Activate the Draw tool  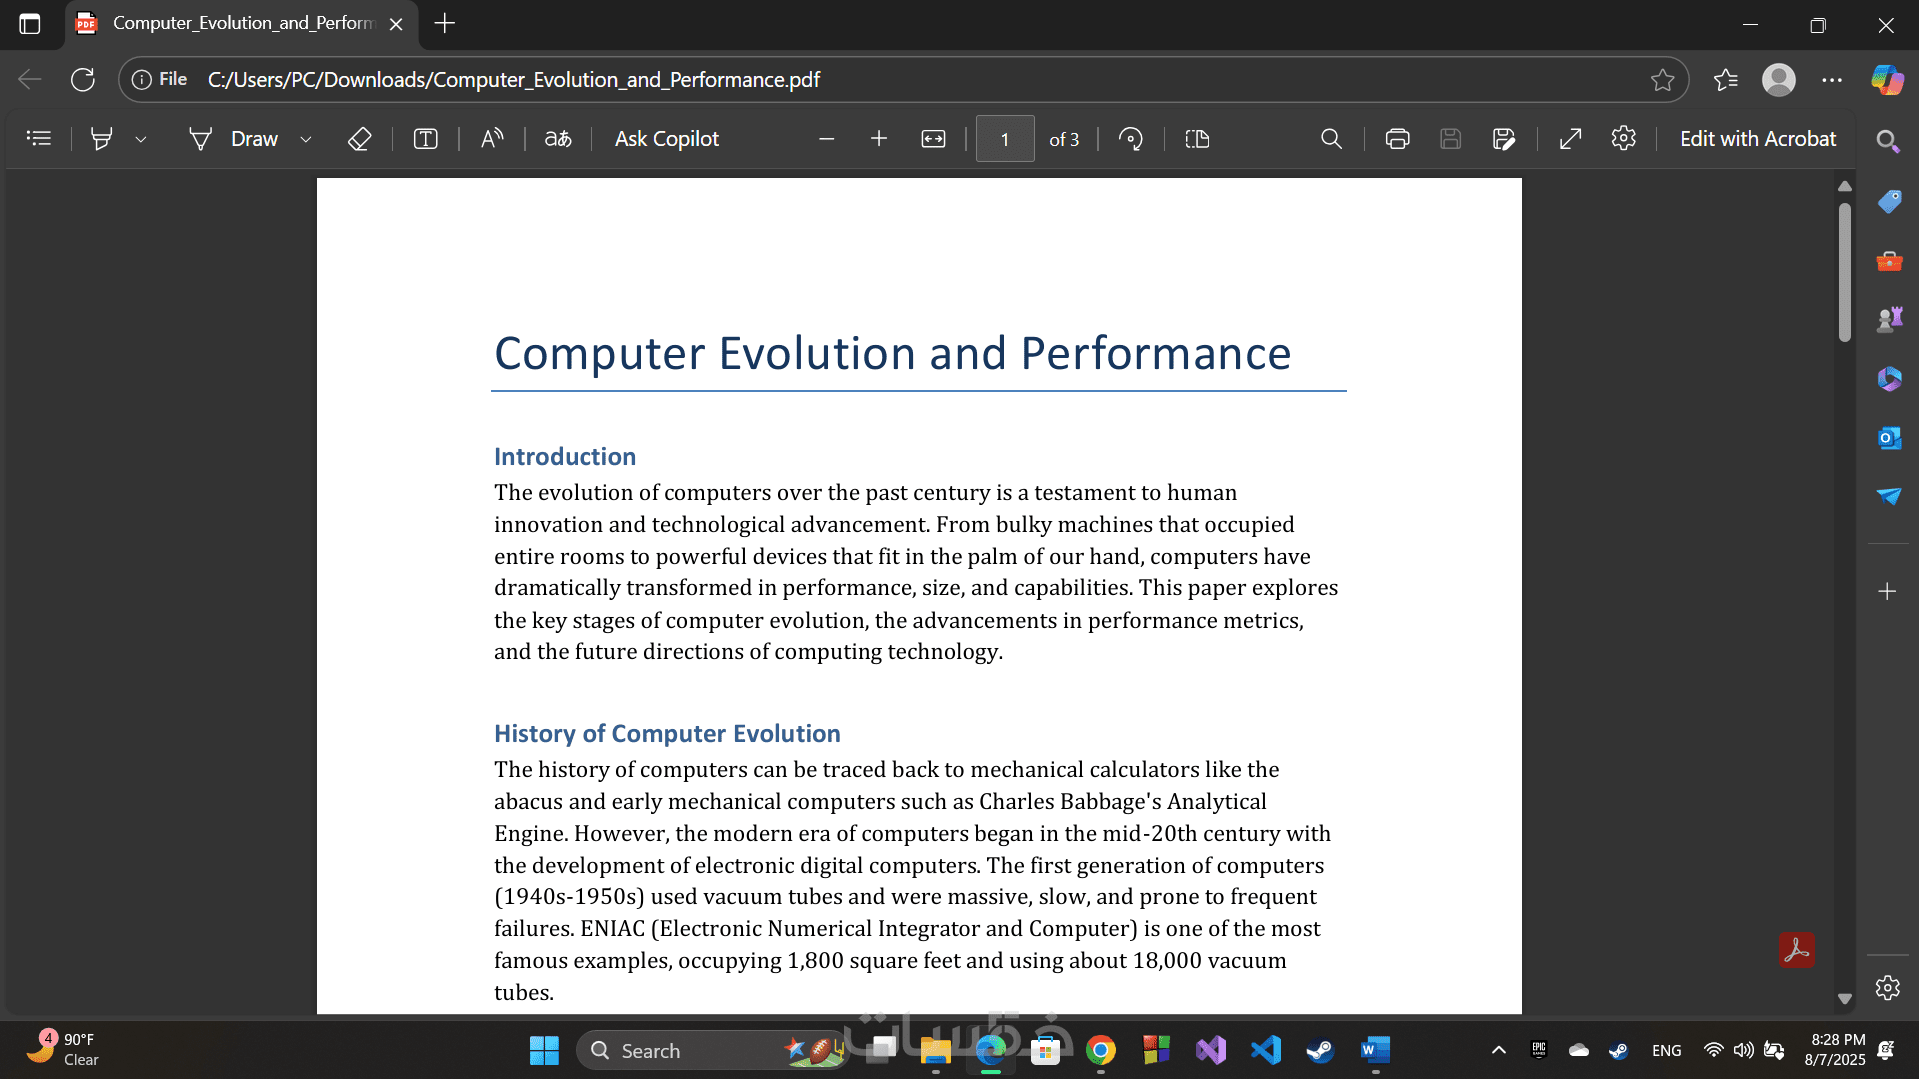234,139
